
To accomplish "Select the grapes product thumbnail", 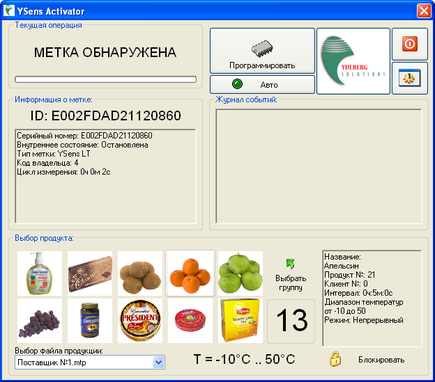I will pos(40,321).
